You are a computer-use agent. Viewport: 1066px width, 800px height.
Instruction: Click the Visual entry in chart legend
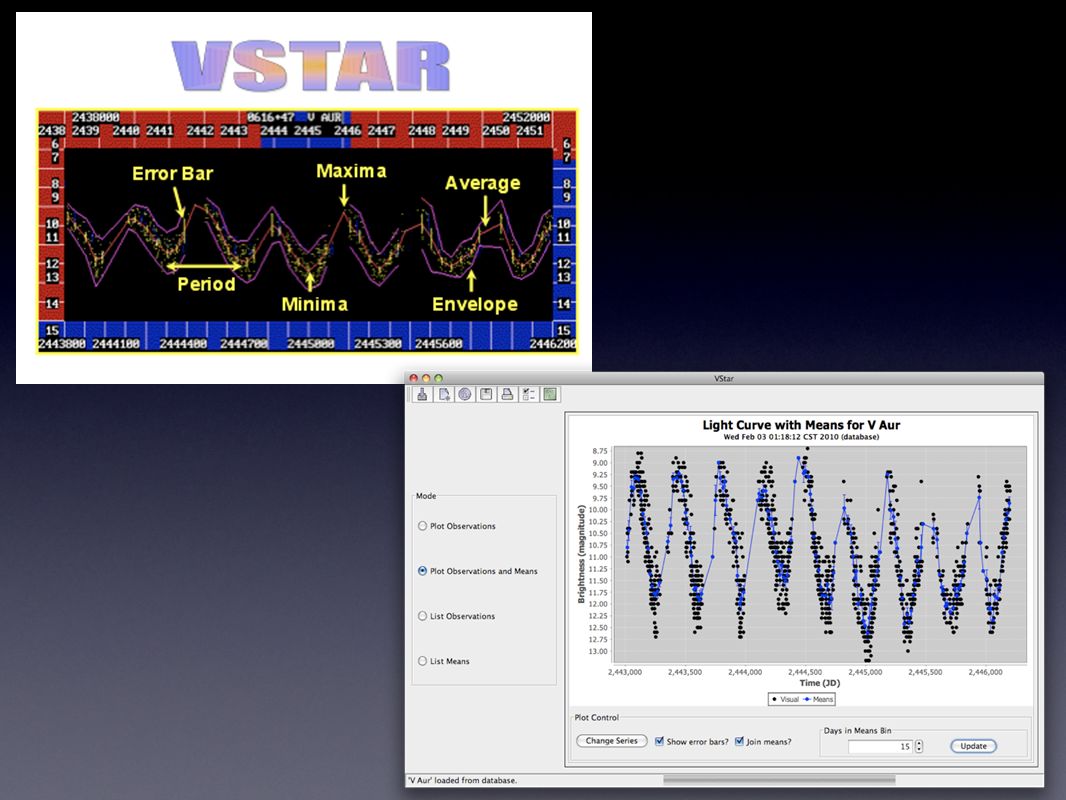click(x=785, y=699)
